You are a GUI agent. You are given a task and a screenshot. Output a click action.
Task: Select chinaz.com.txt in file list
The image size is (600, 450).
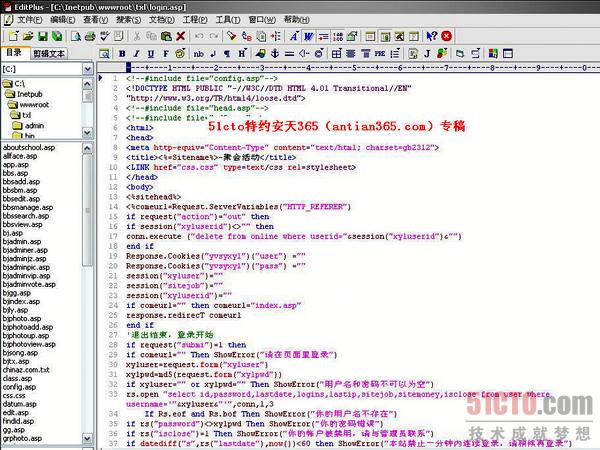point(26,370)
